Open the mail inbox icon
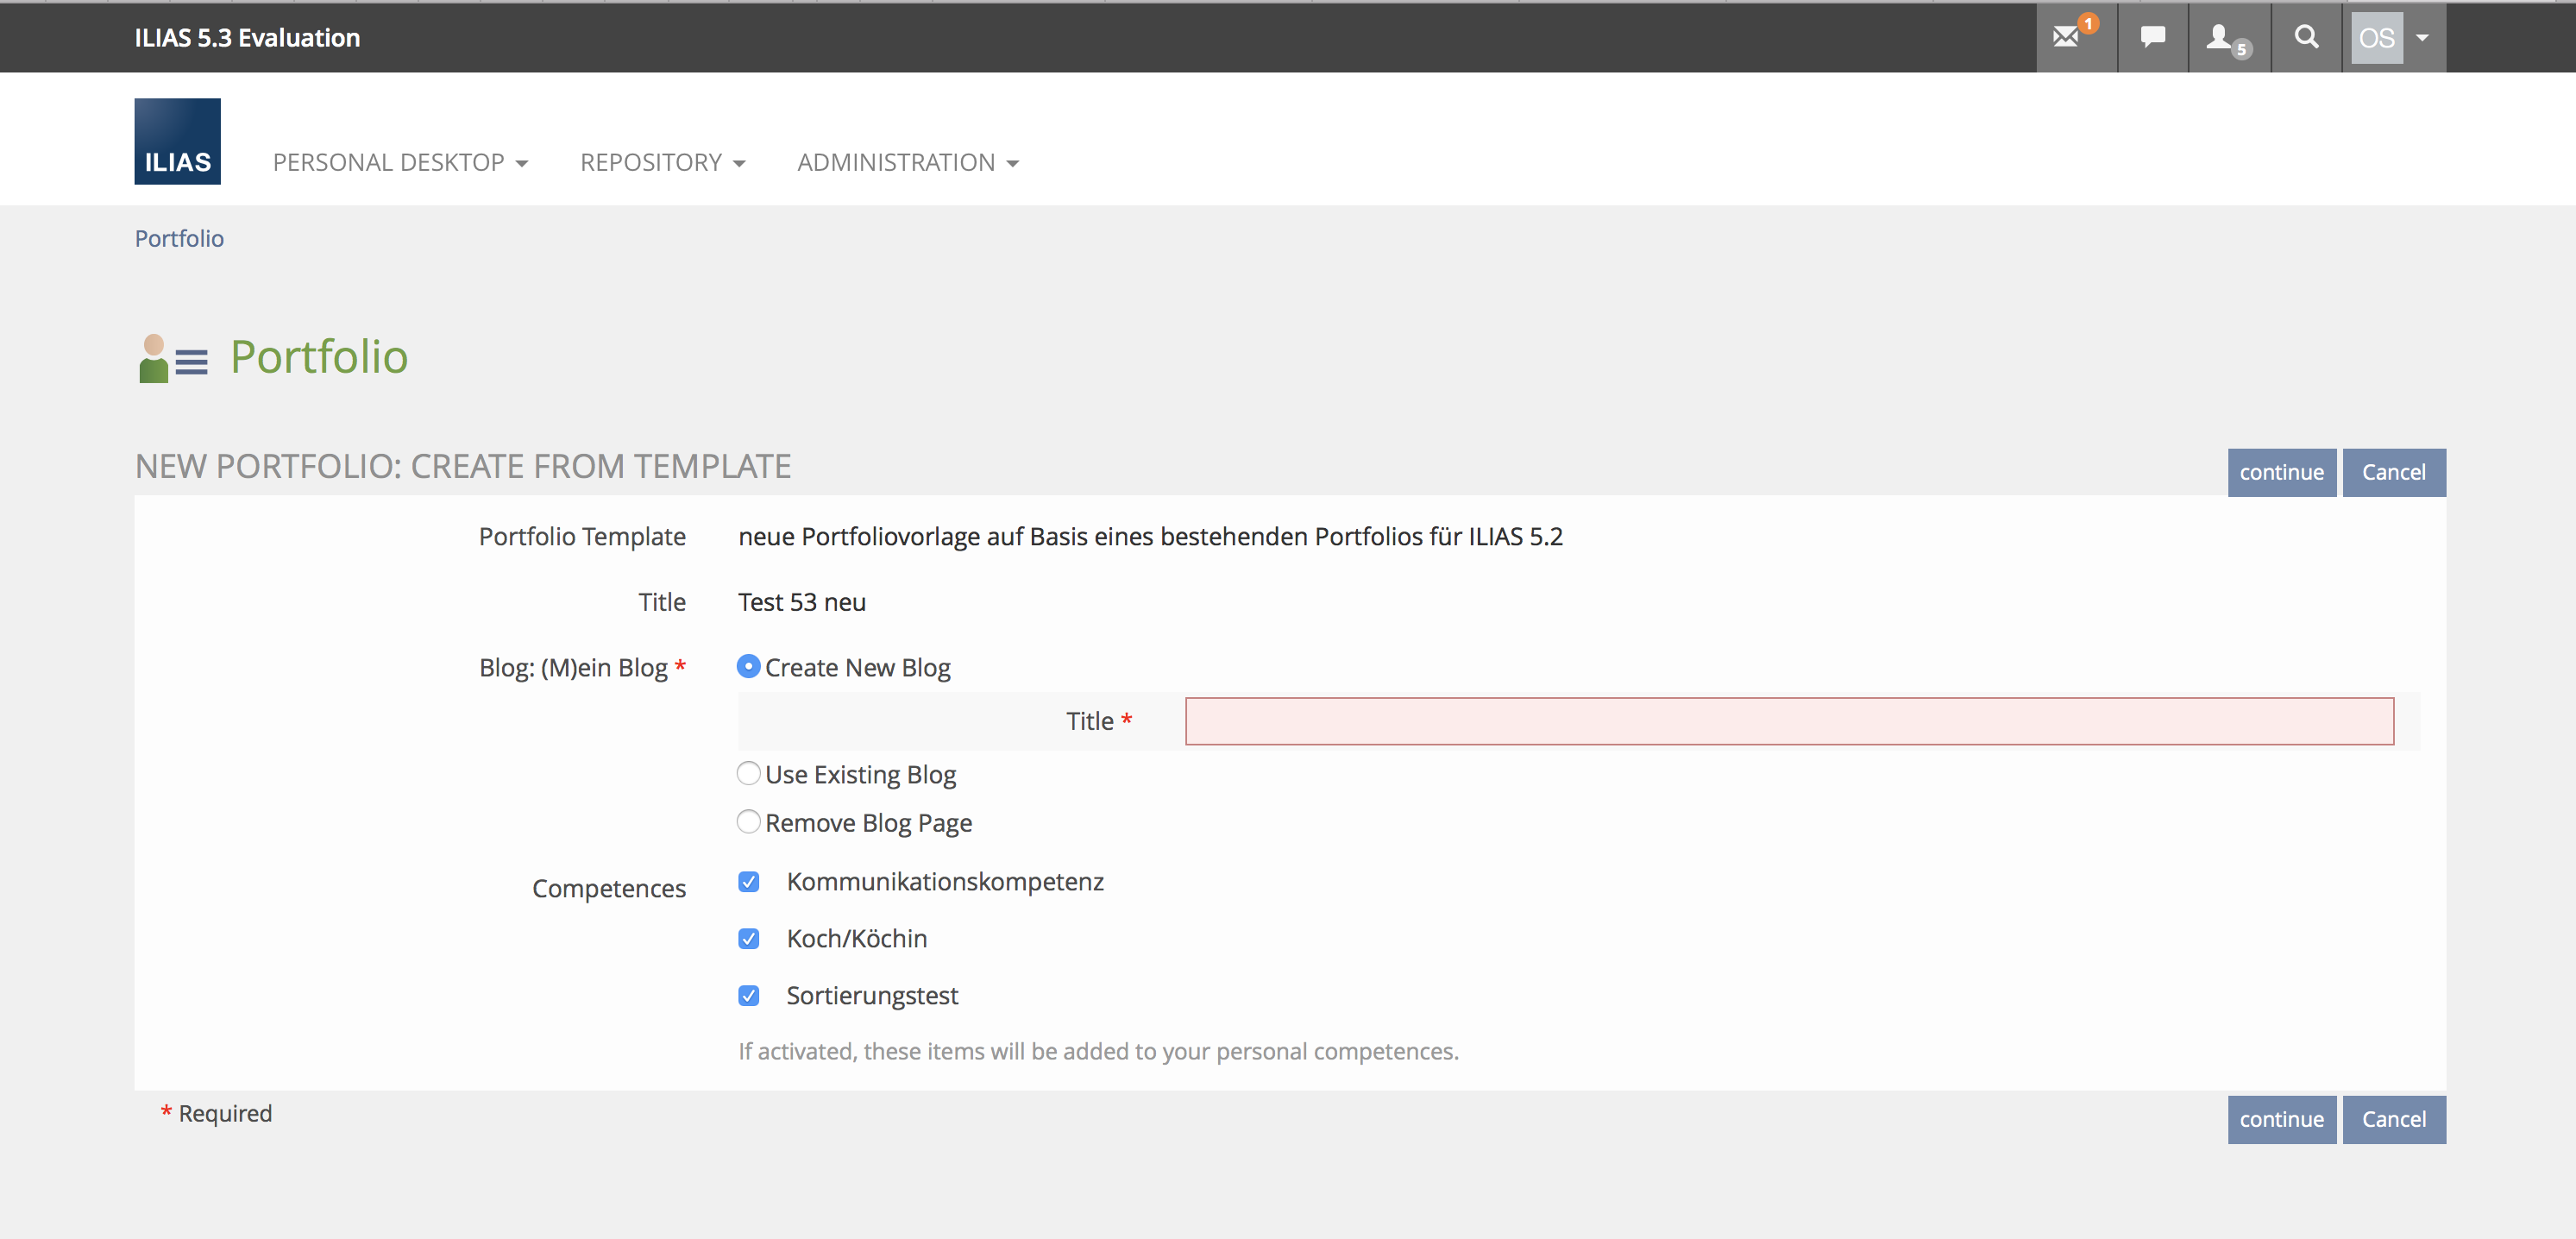 tap(2067, 38)
